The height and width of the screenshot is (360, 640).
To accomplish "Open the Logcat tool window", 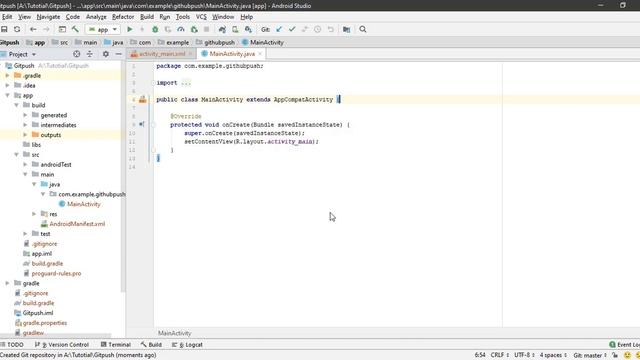I will [187, 344].
